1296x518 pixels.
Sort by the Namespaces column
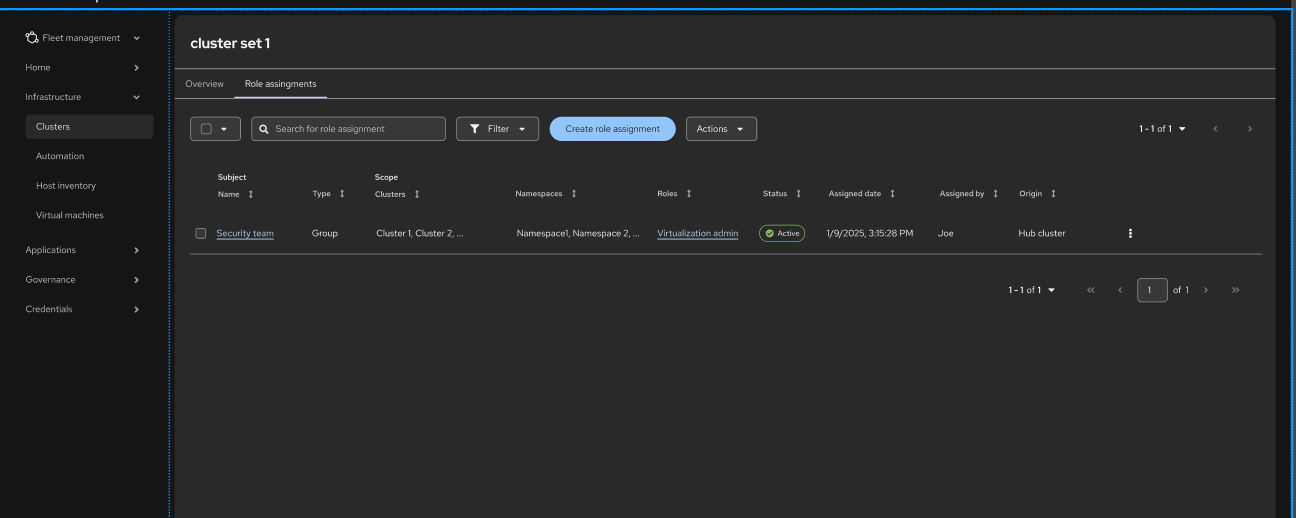(x=546, y=194)
